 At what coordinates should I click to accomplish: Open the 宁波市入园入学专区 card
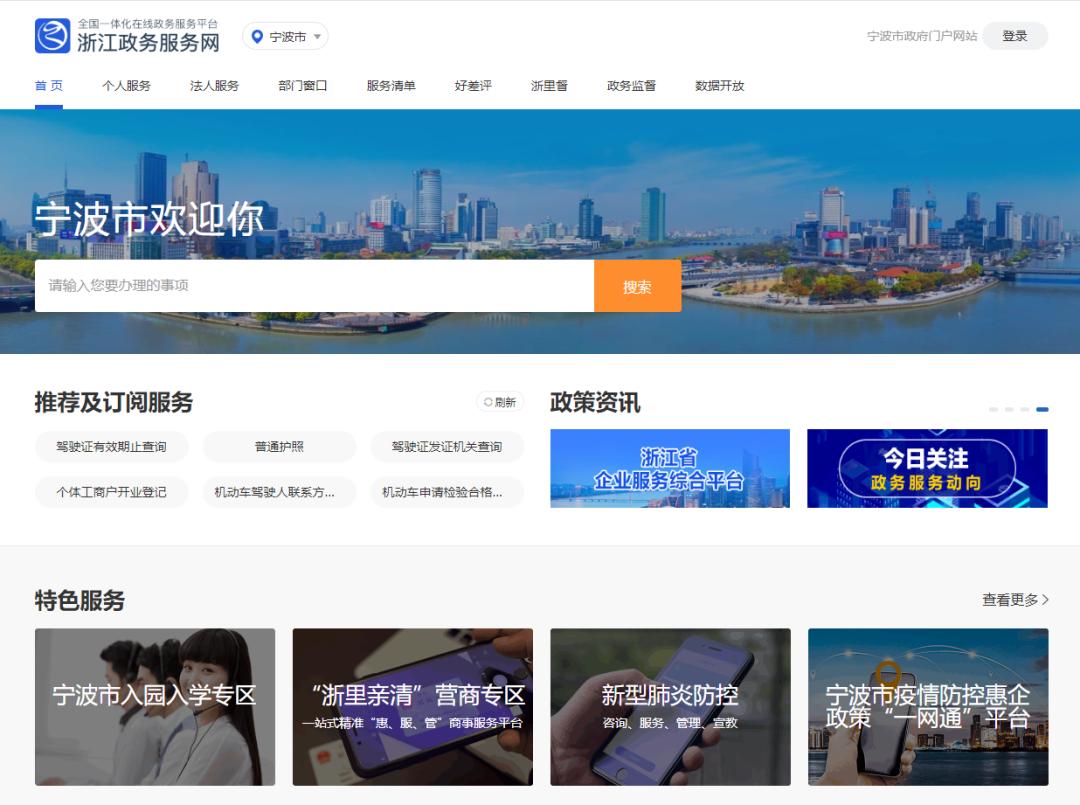point(153,705)
